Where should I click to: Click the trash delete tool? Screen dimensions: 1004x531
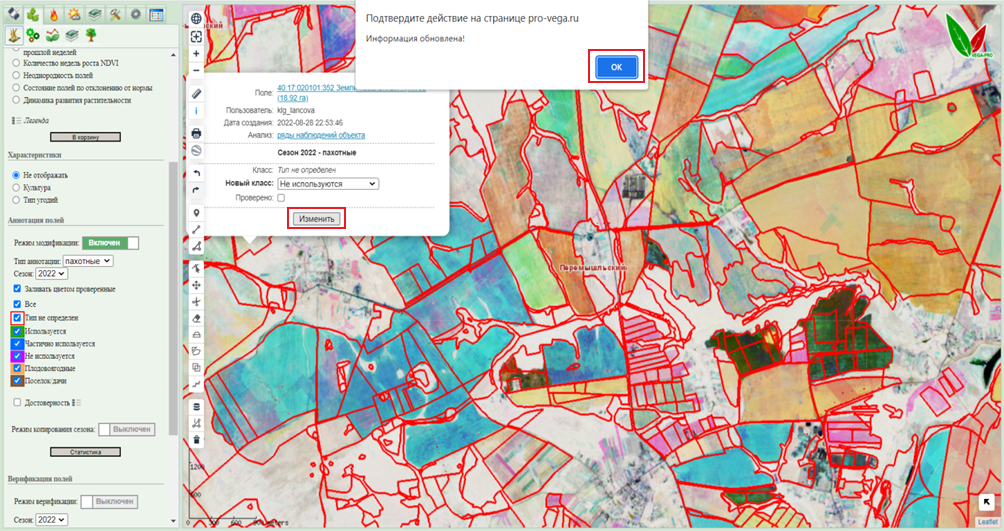click(196, 440)
